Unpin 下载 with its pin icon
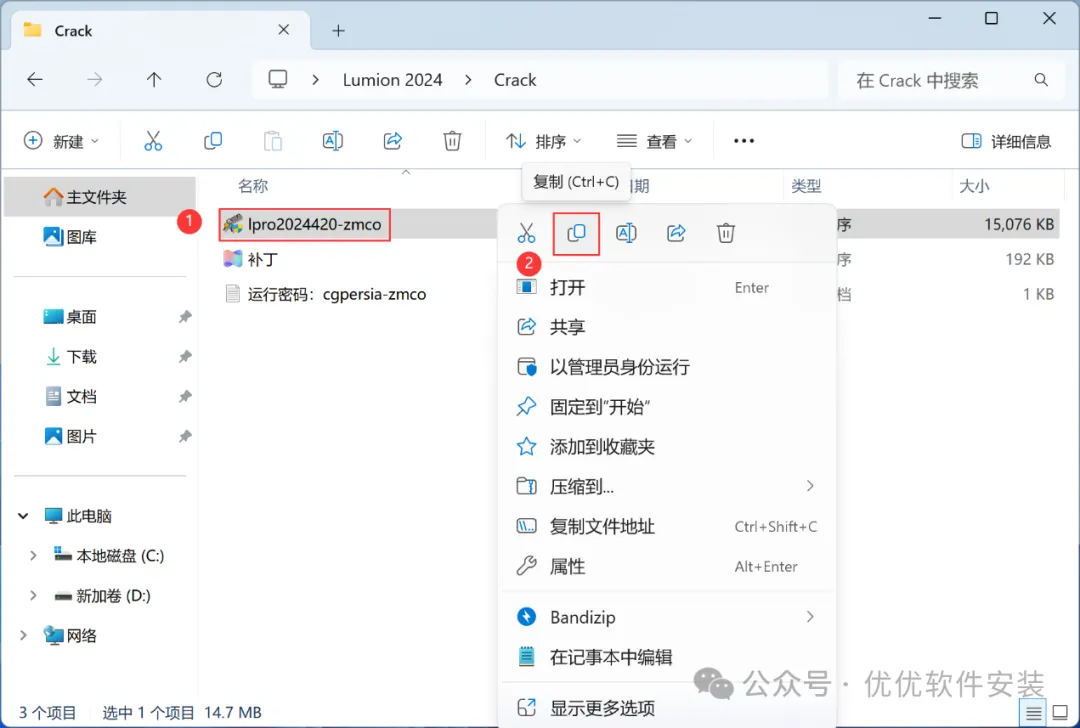This screenshot has height=728, width=1080. [x=185, y=357]
